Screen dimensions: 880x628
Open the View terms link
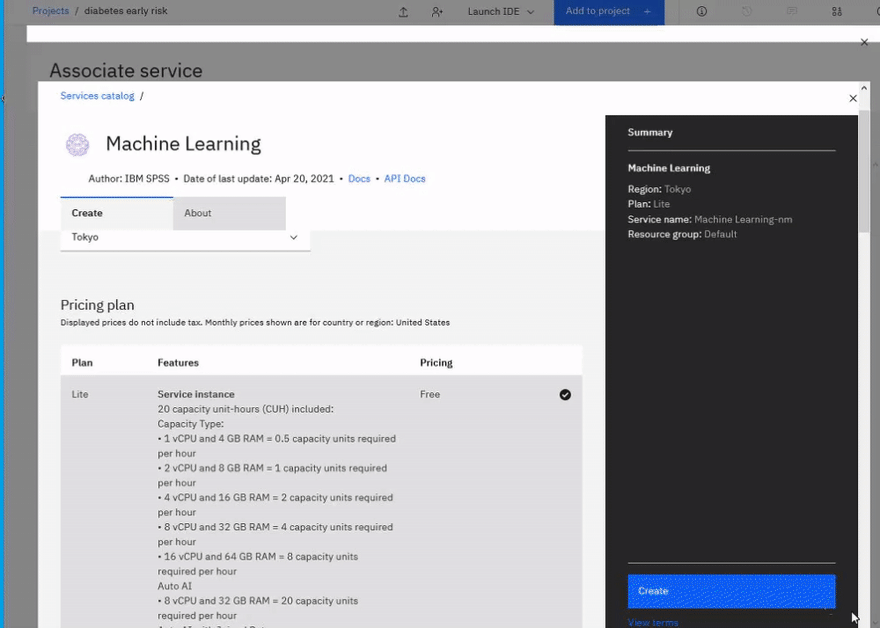point(653,622)
